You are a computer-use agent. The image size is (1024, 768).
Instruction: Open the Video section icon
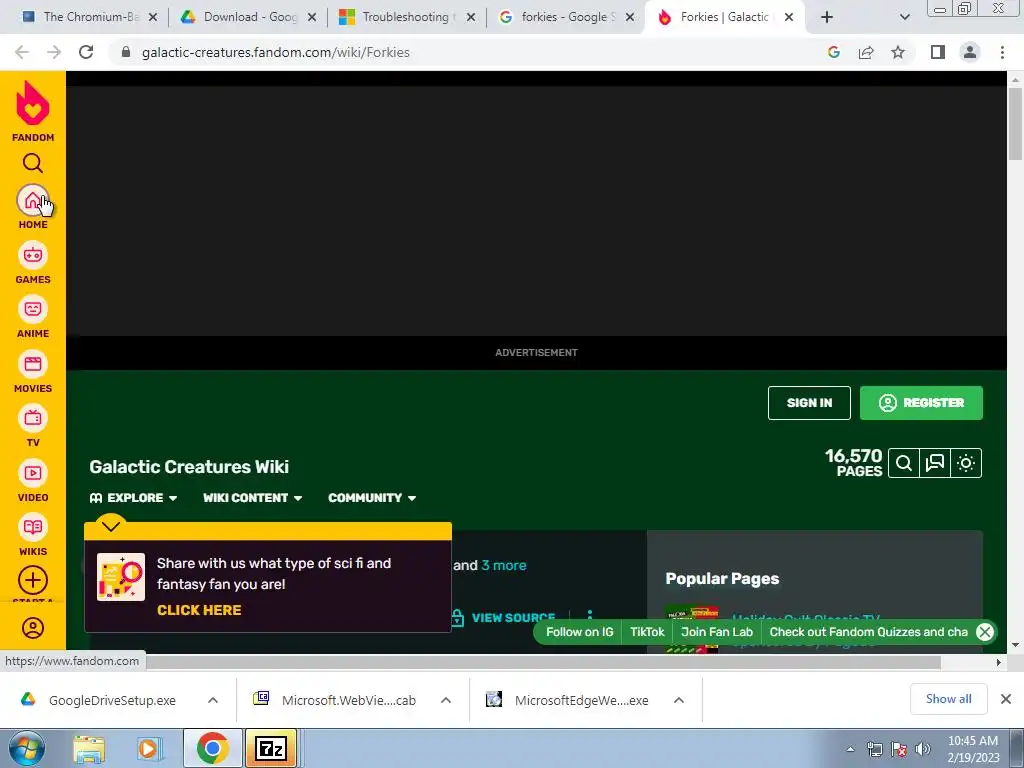click(x=33, y=473)
